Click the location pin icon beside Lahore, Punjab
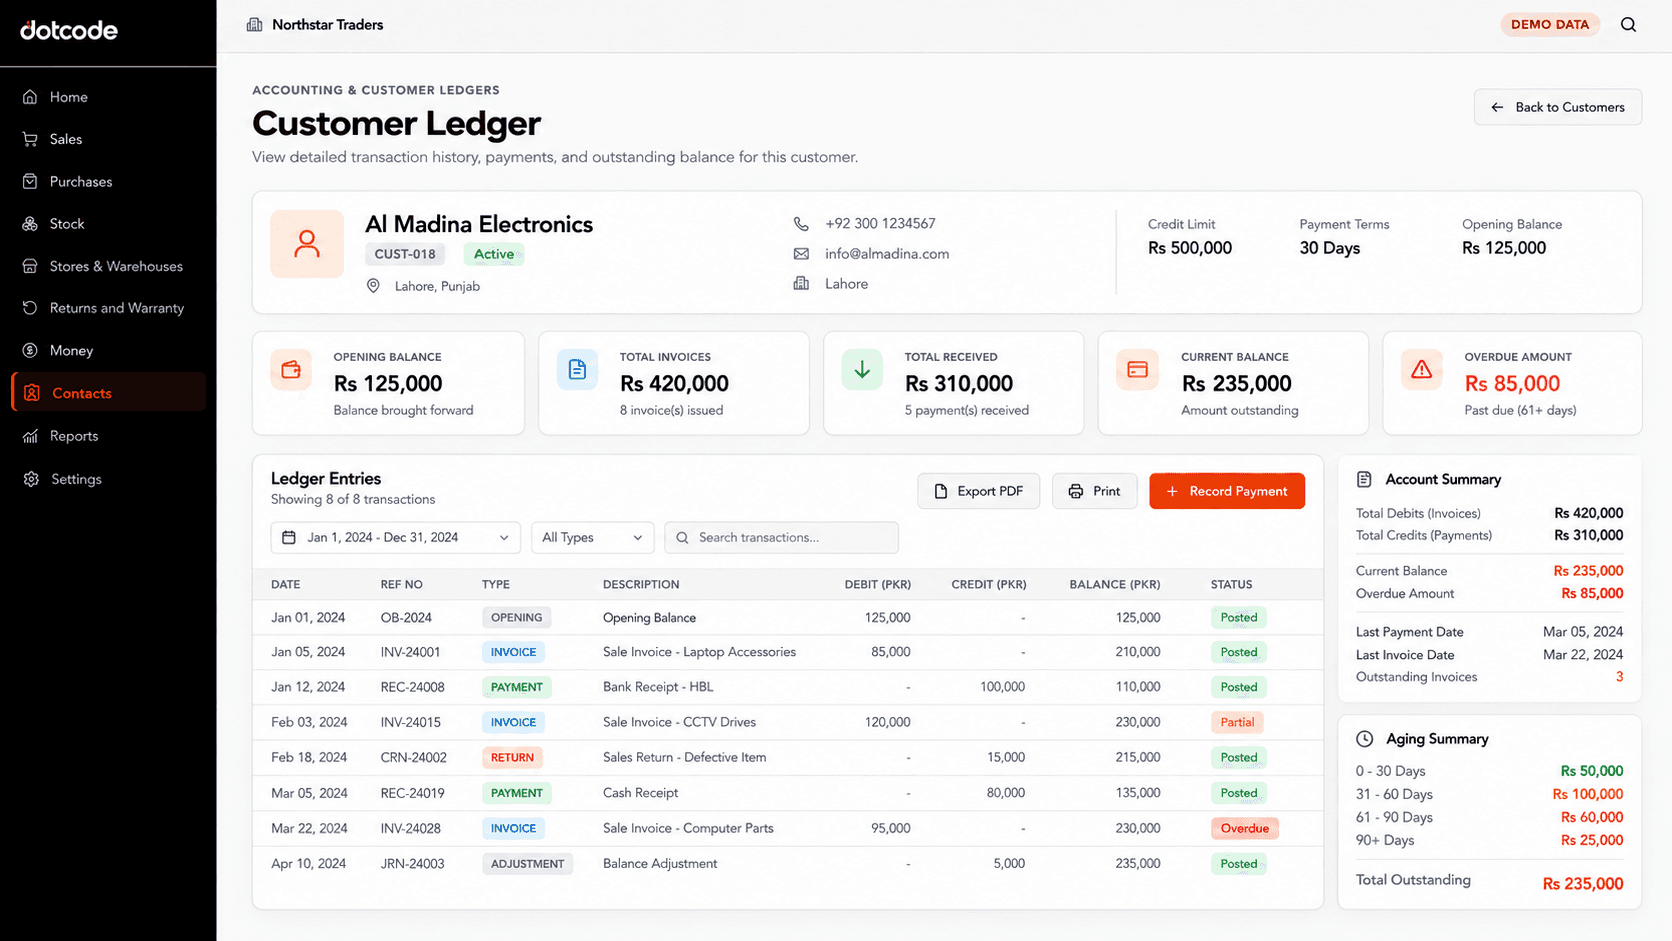 (373, 286)
